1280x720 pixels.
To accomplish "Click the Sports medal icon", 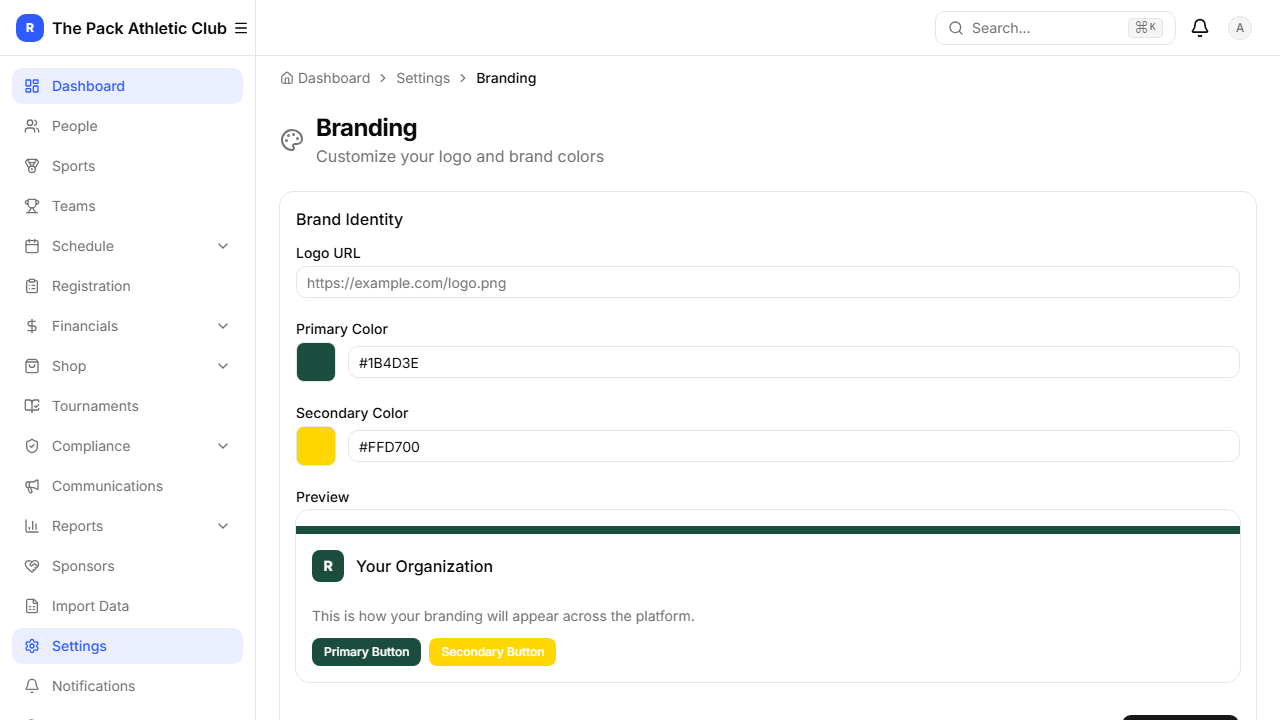I will 32,166.
